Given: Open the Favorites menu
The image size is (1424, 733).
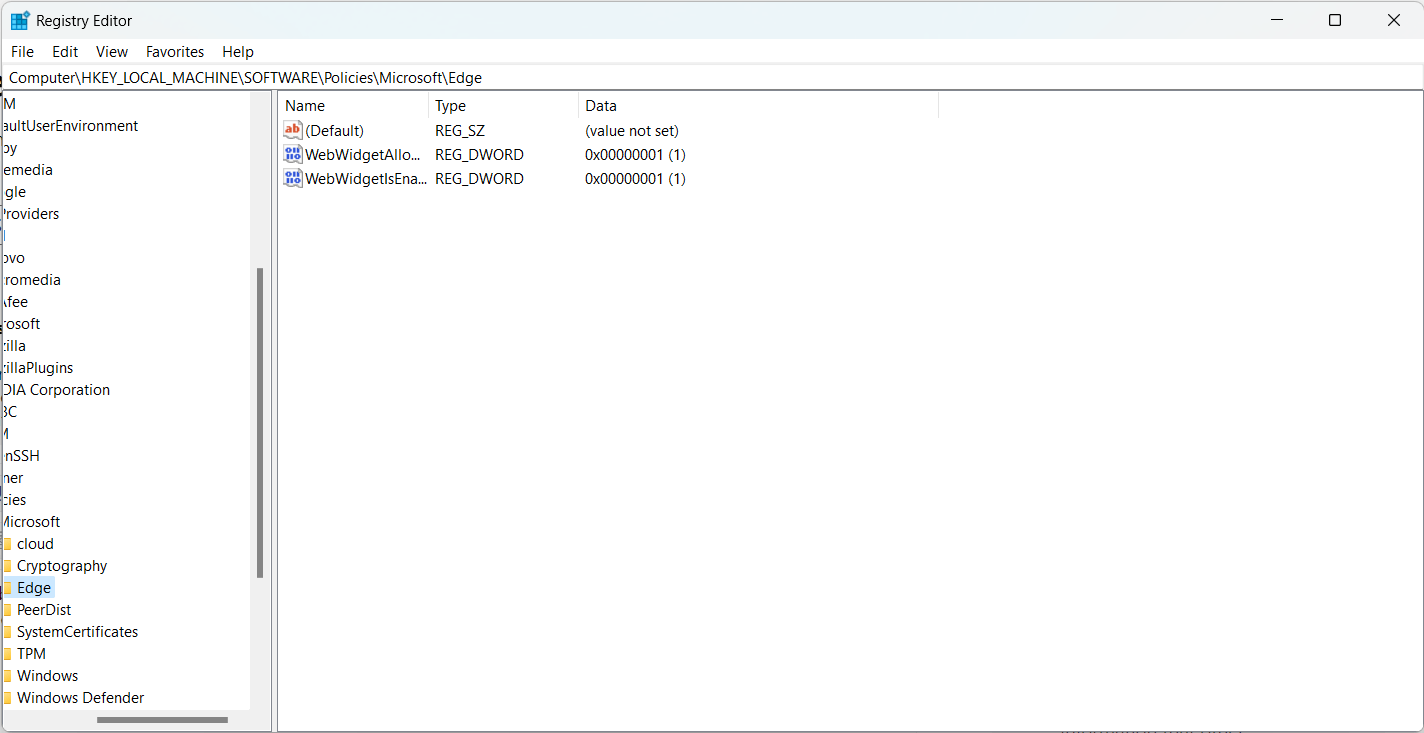Looking at the screenshot, I should point(175,52).
